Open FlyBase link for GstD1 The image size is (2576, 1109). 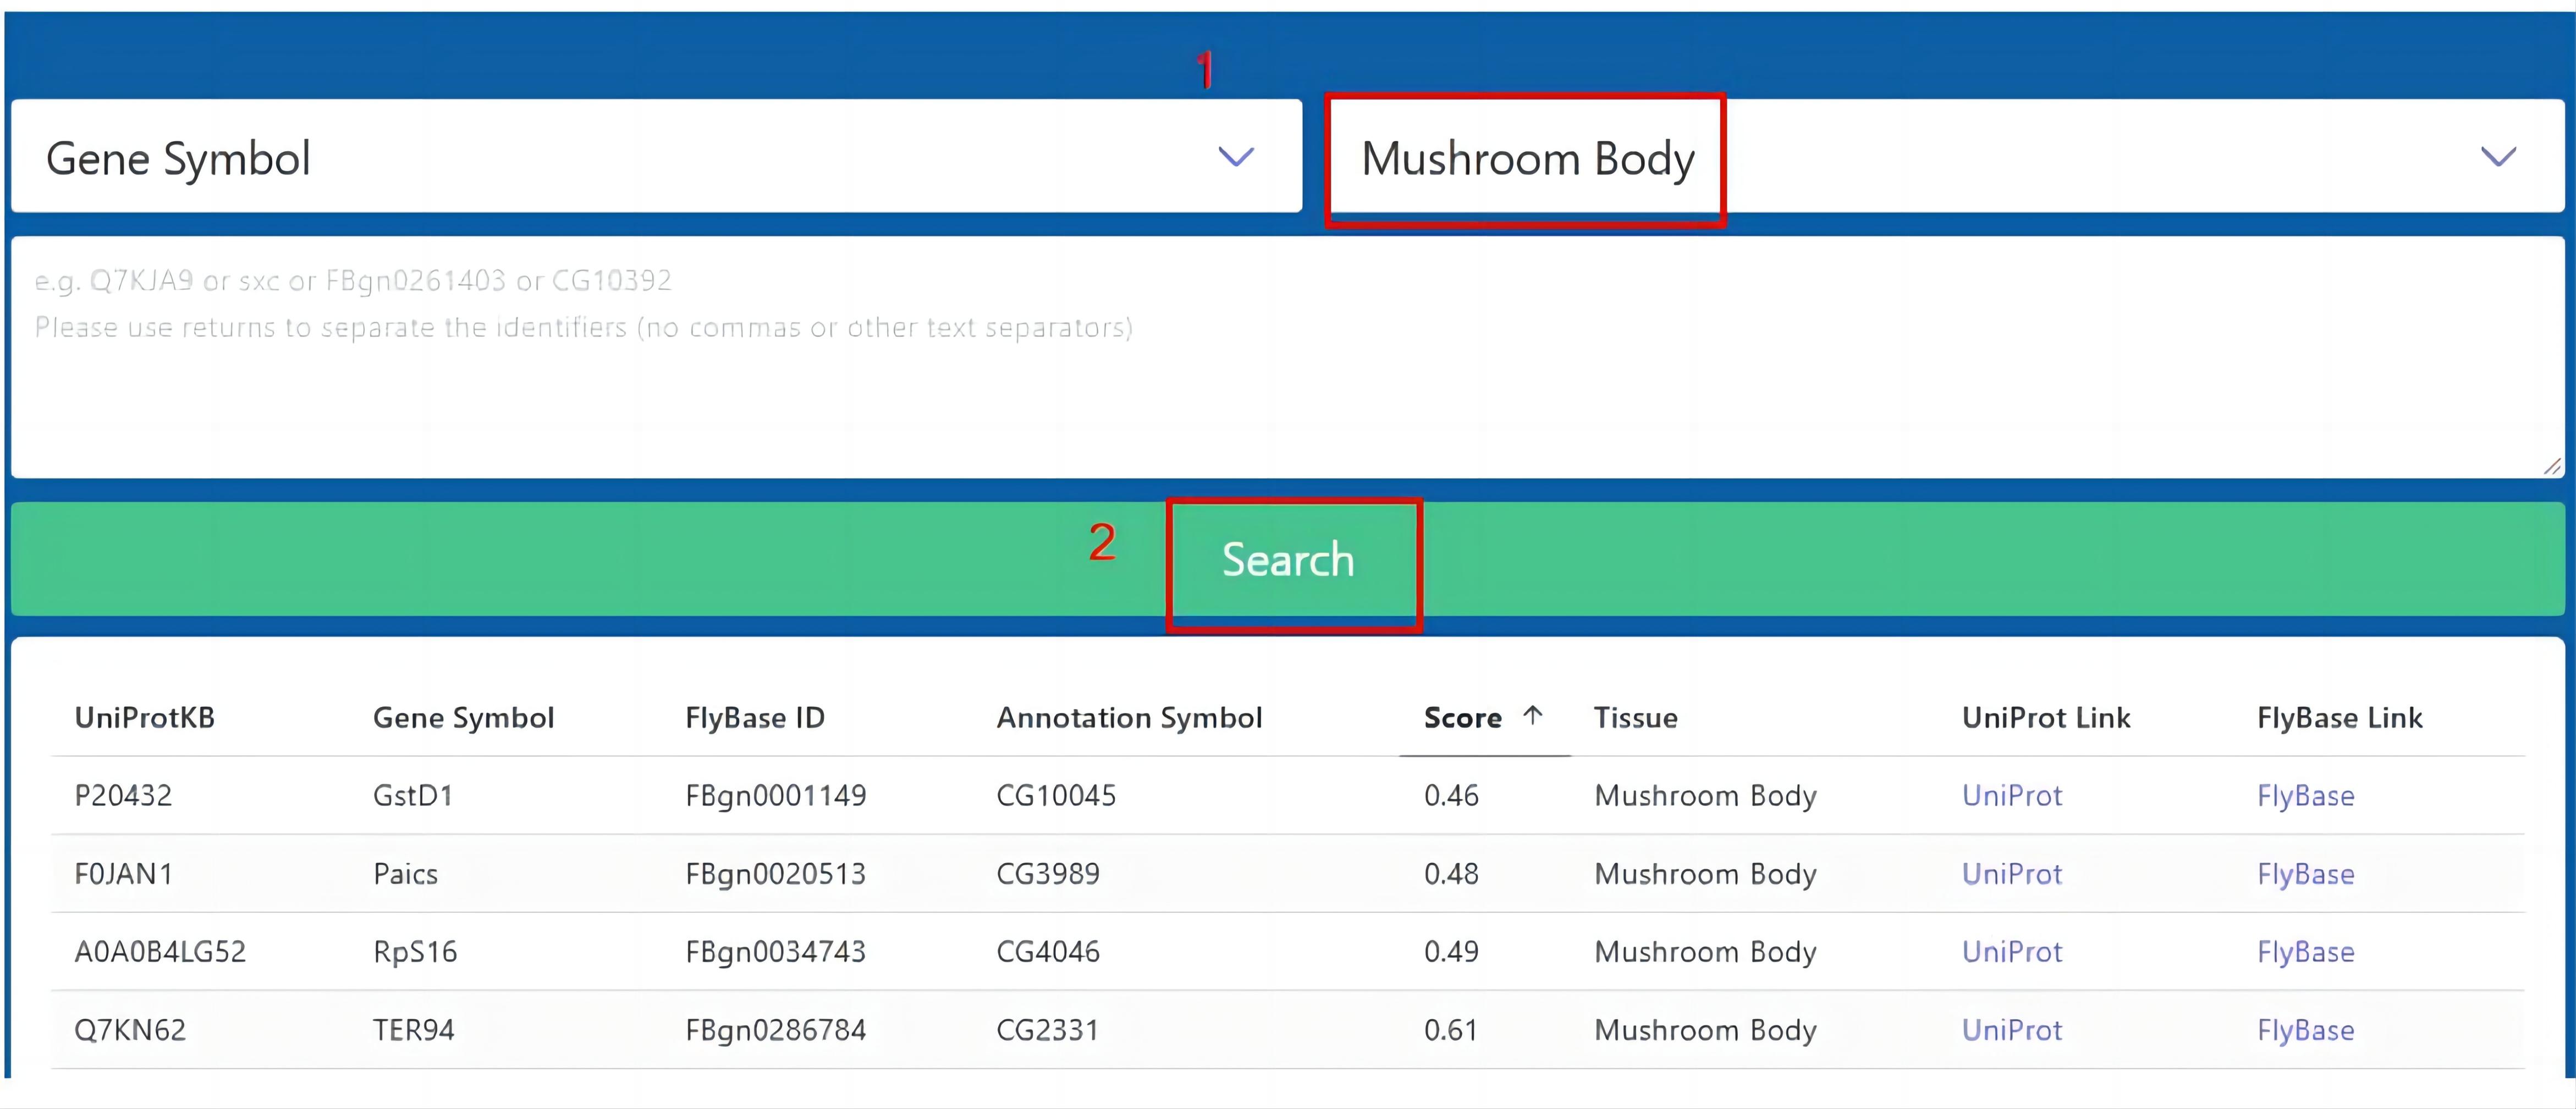pyautogui.click(x=2305, y=796)
